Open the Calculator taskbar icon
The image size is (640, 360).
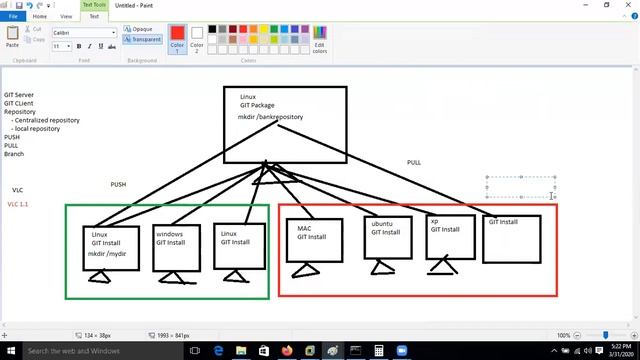[379, 351]
